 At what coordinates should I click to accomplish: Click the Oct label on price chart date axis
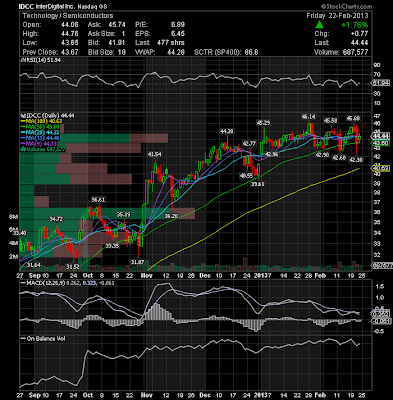(88, 276)
